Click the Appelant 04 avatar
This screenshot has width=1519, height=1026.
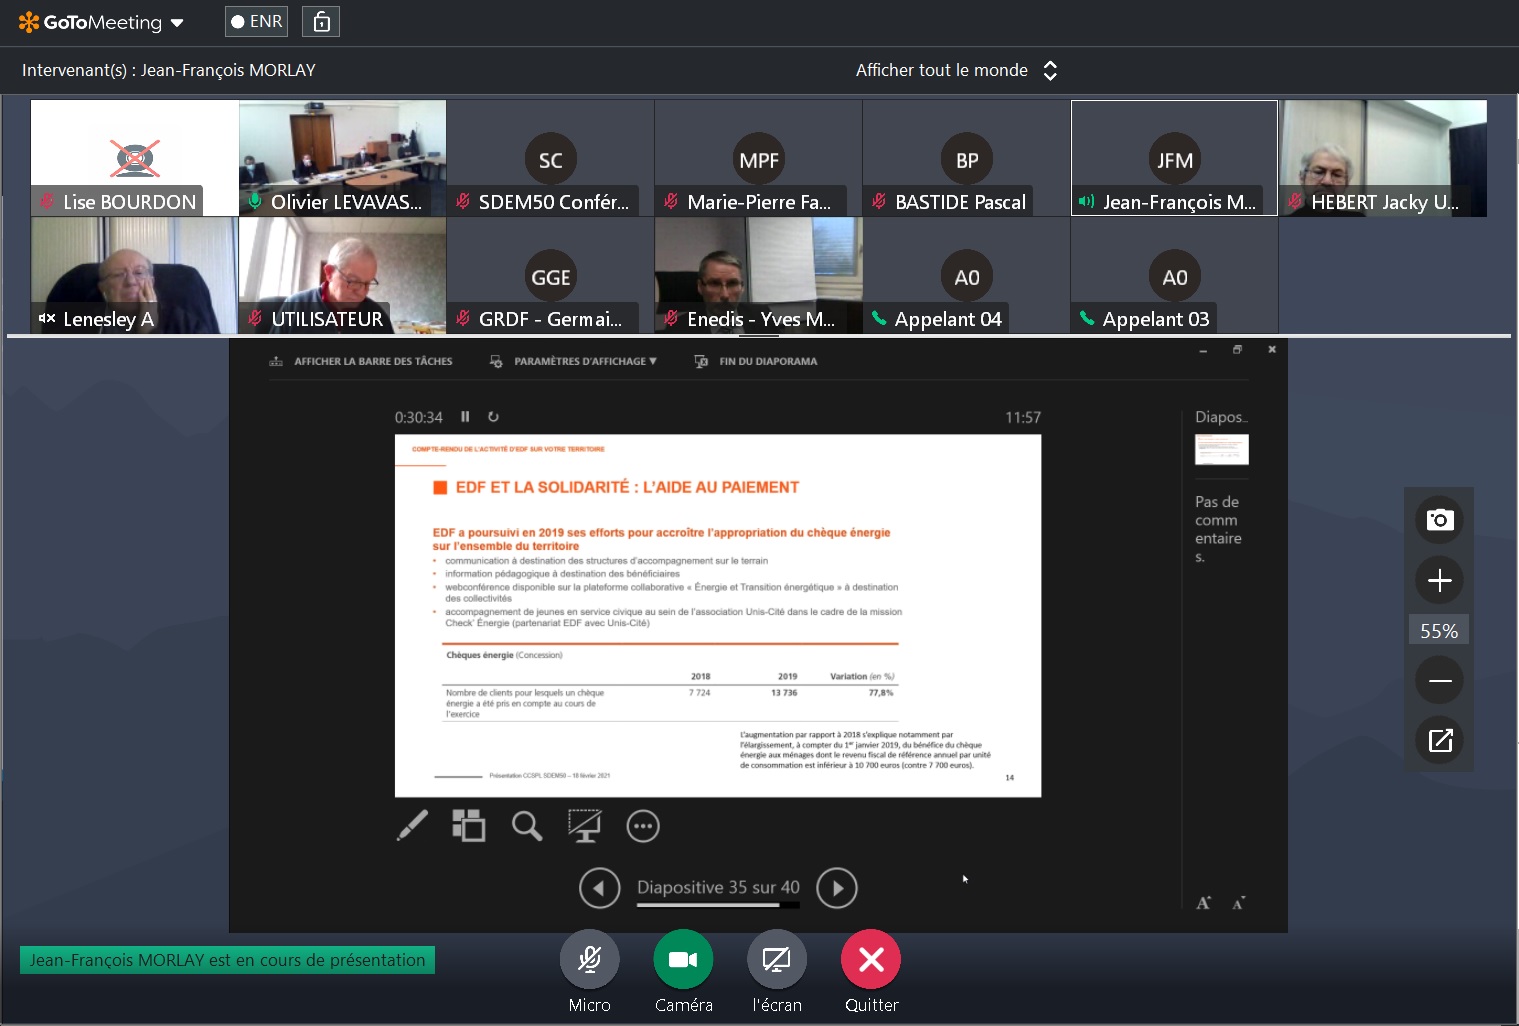(967, 277)
